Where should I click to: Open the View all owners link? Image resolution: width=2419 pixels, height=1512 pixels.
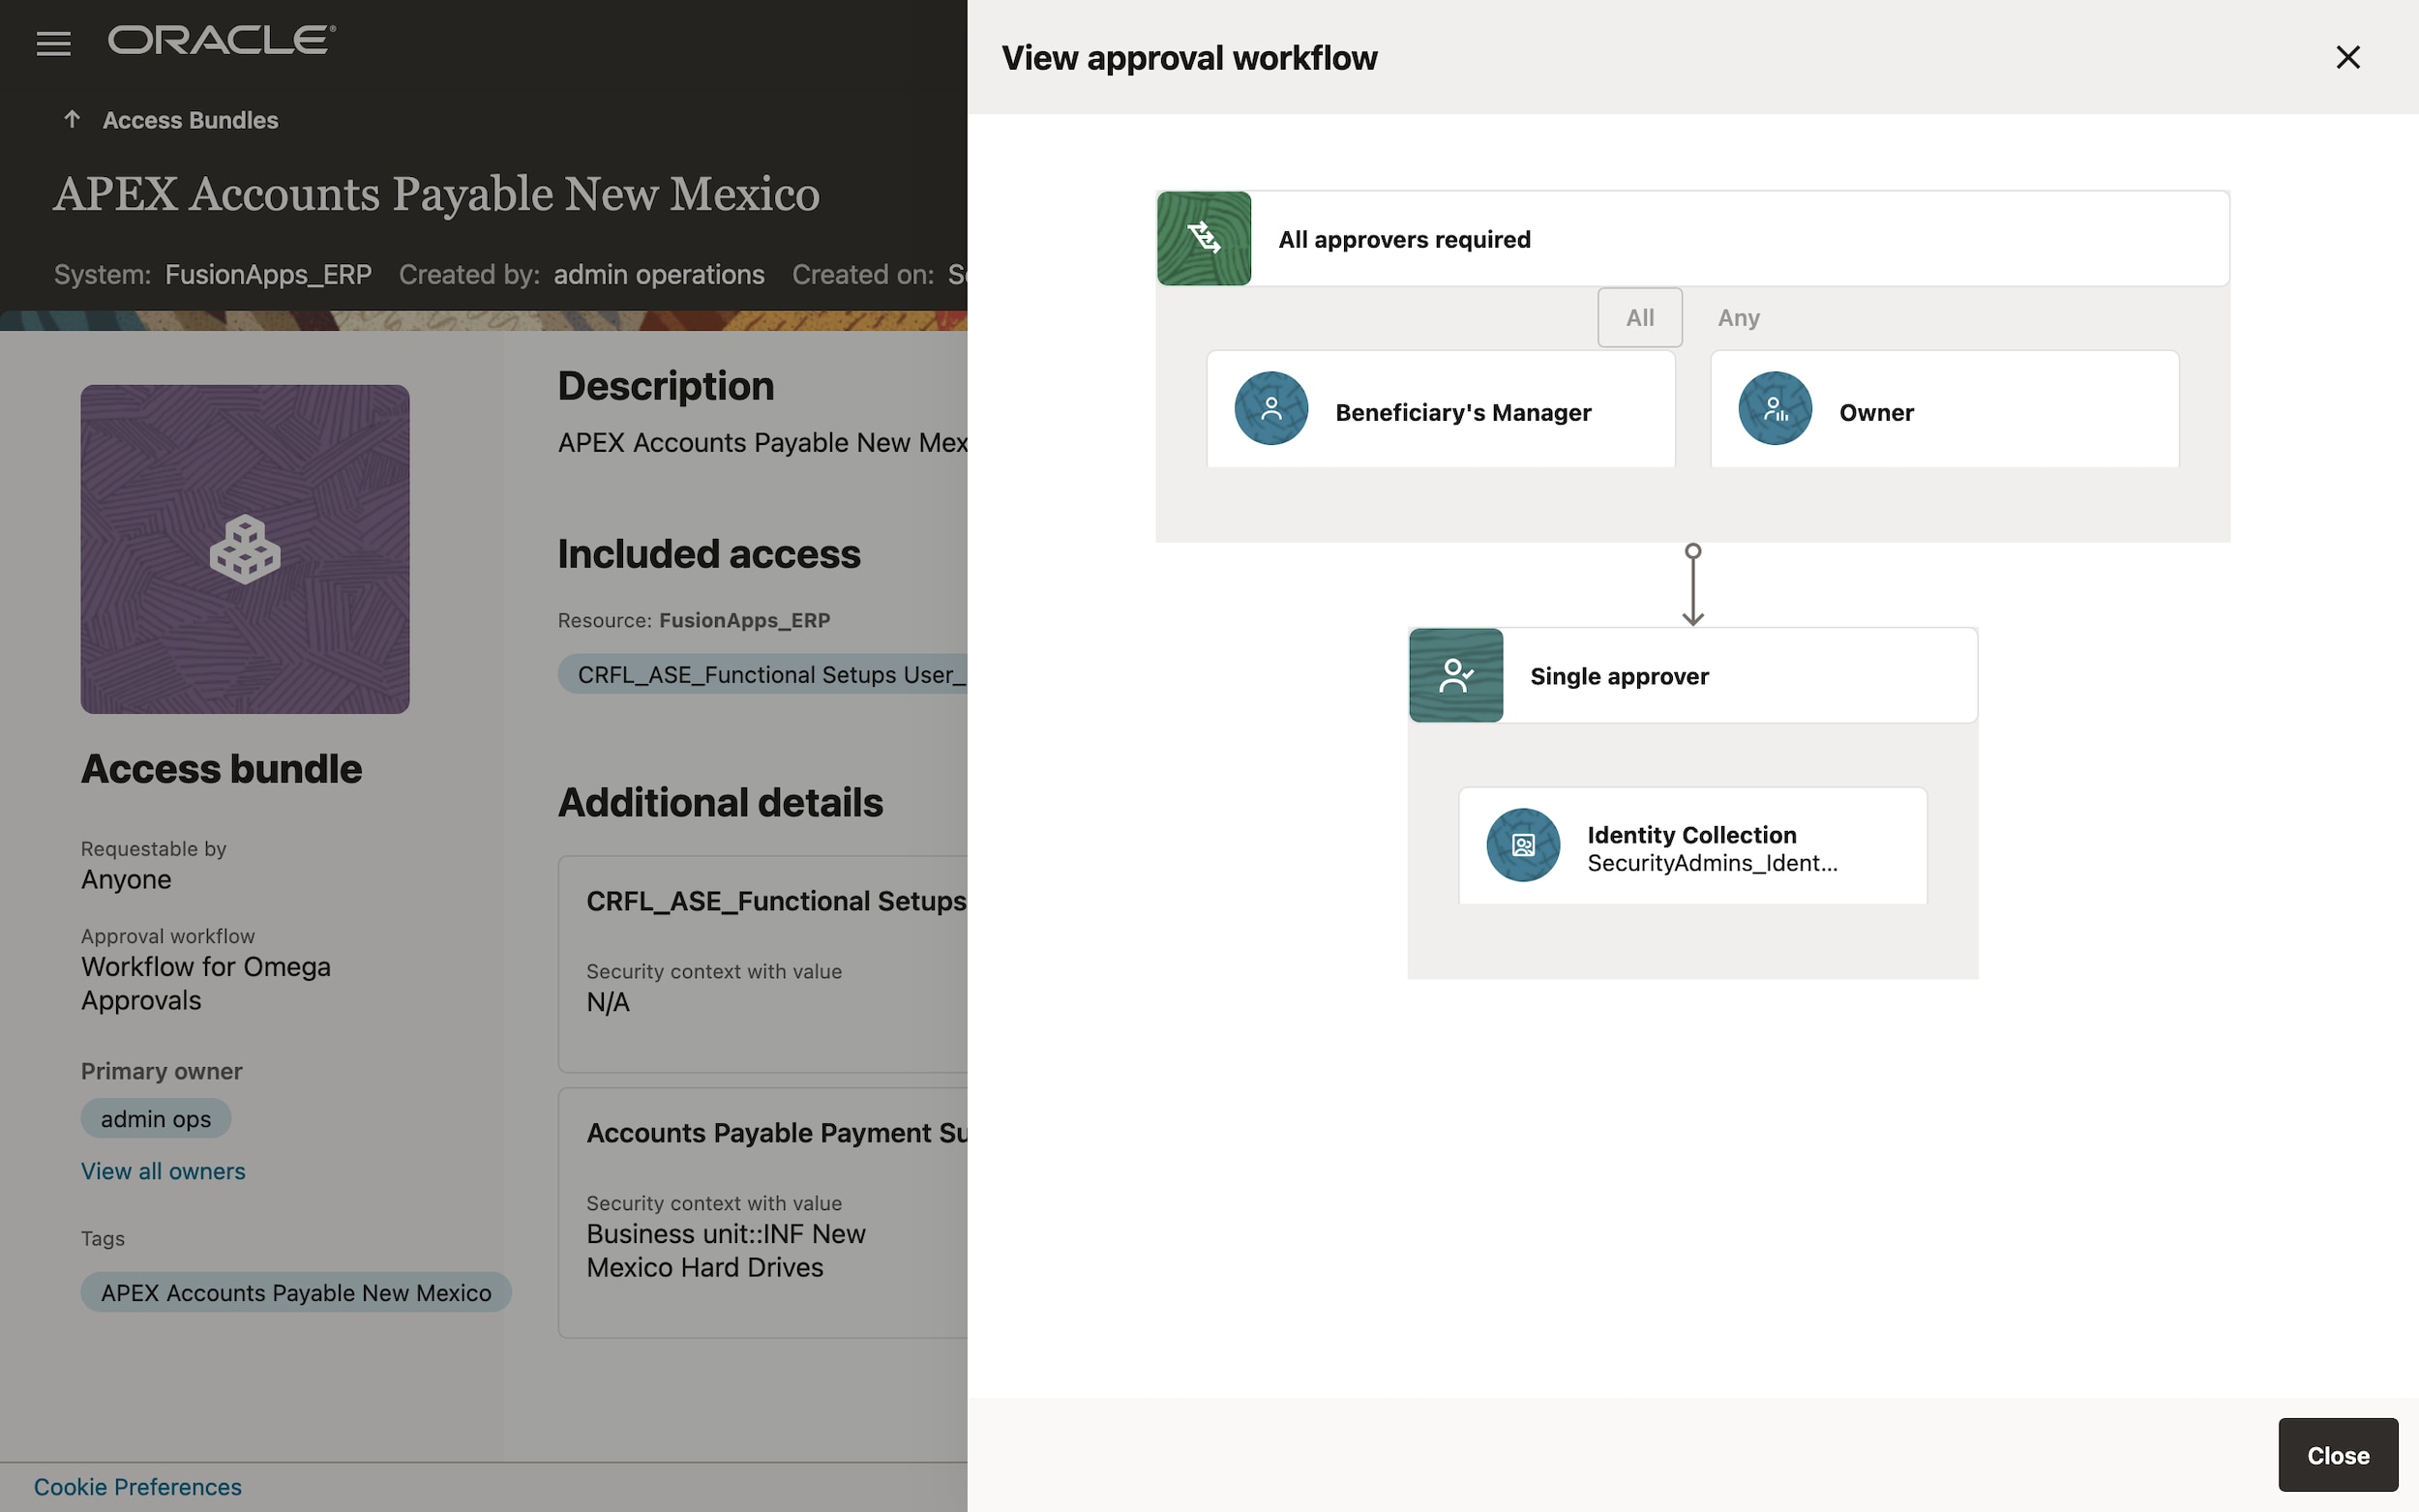163,1171
